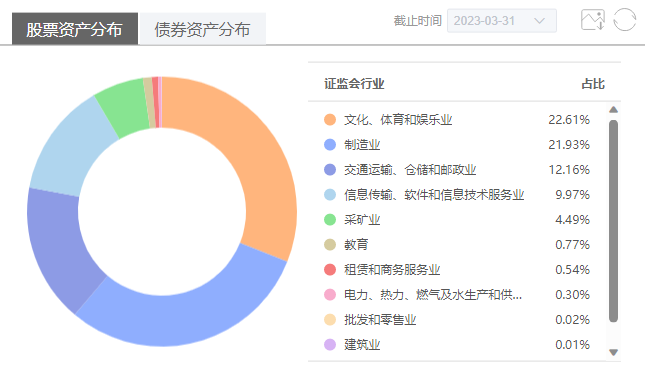
Task: Toggle 交通运输、仓储和邮政业 legend marker
Action: (330, 170)
